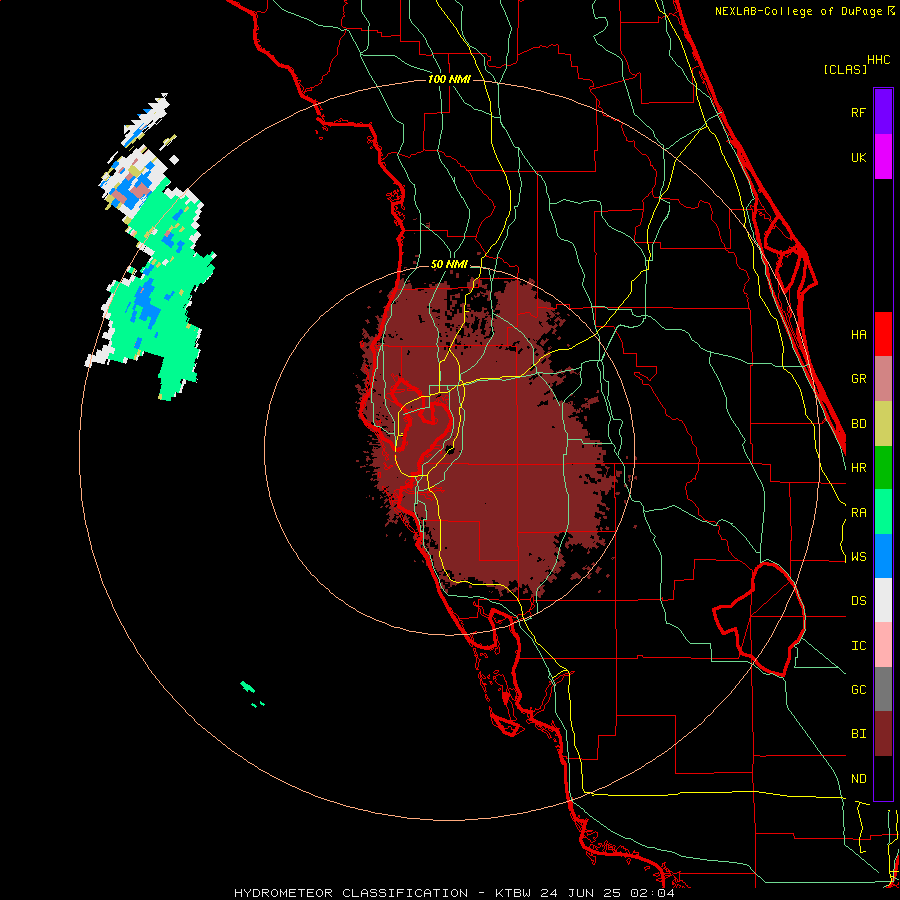Select the 'IC' legend label

[x=858, y=646]
